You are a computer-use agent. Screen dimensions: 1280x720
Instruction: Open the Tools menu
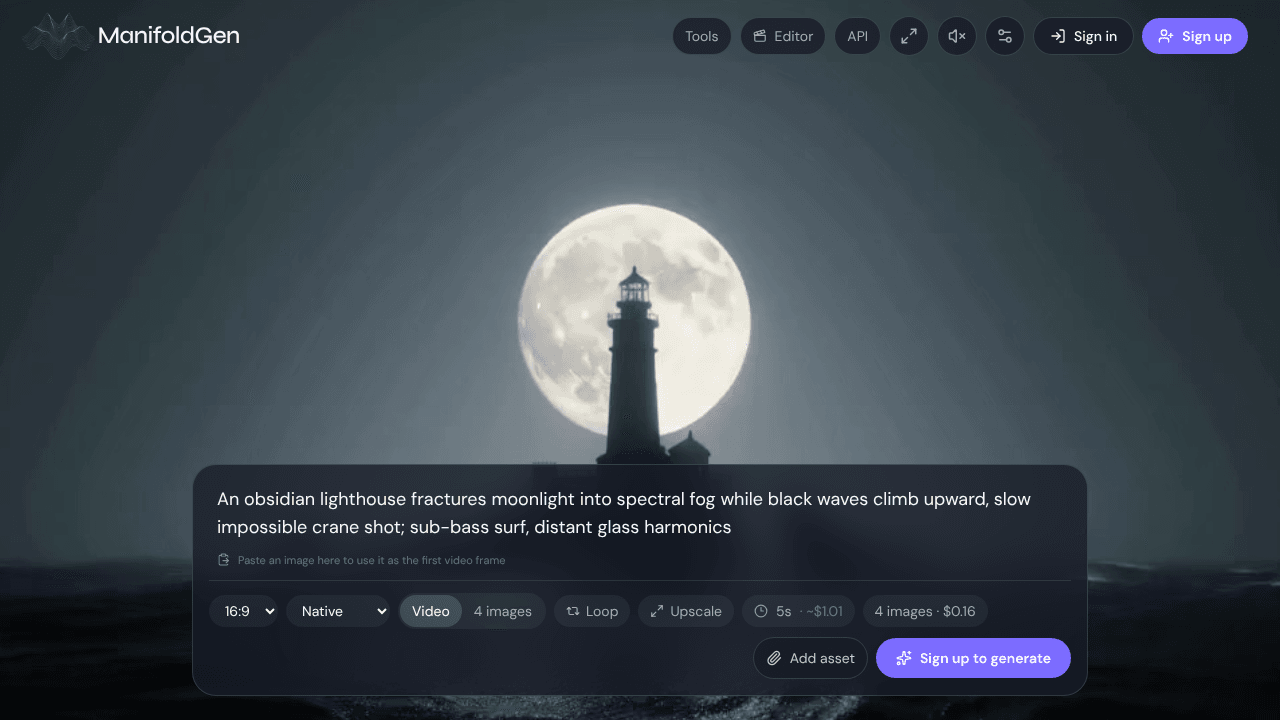(x=702, y=36)
